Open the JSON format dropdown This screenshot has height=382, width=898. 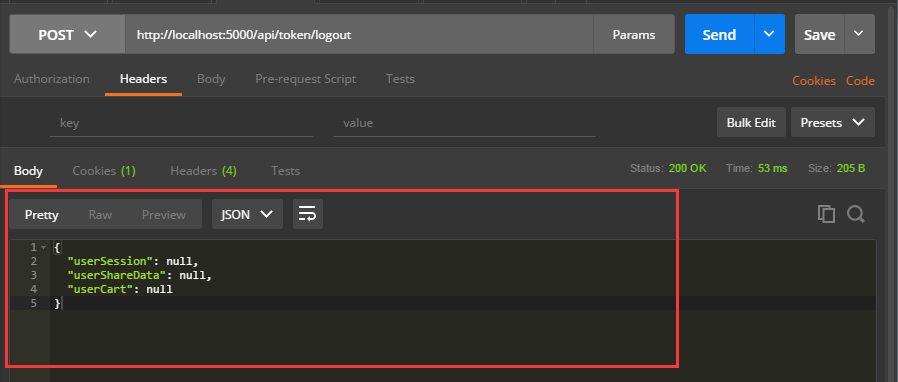[247, 214]
